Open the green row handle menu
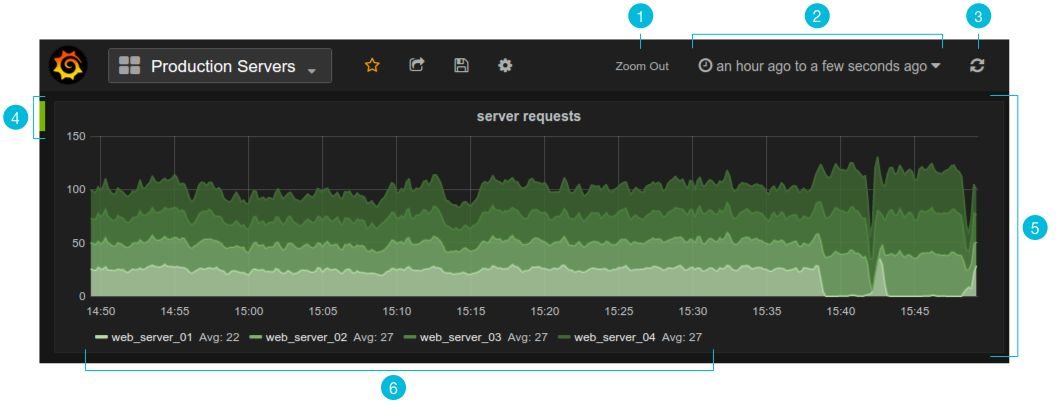The height and width of the screenshot is (408, 1057). click(x=42, y=115)
